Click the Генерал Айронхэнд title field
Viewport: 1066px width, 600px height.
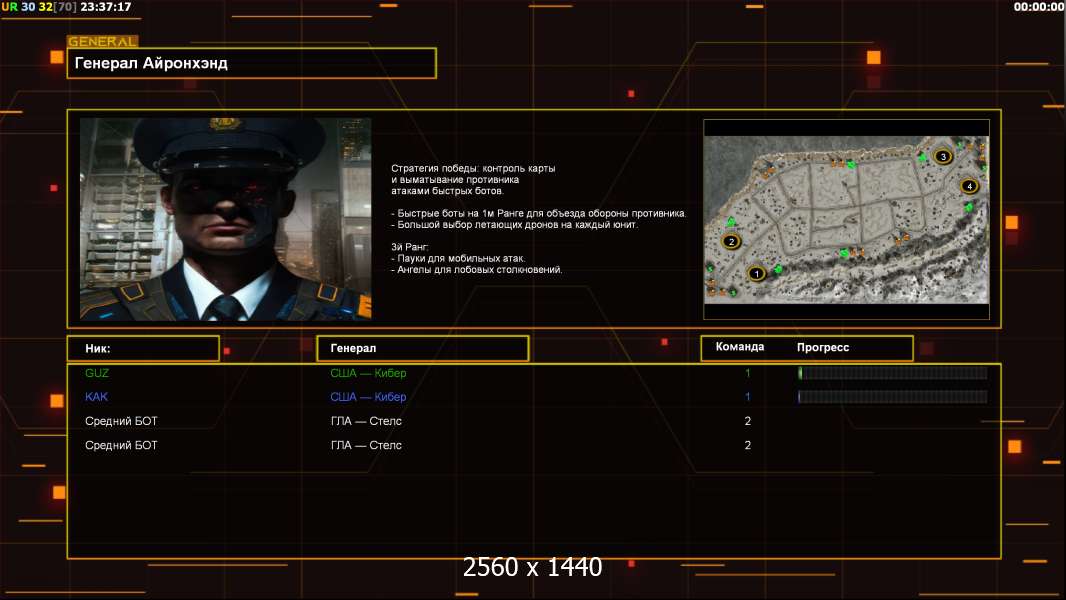pos(252,63)
